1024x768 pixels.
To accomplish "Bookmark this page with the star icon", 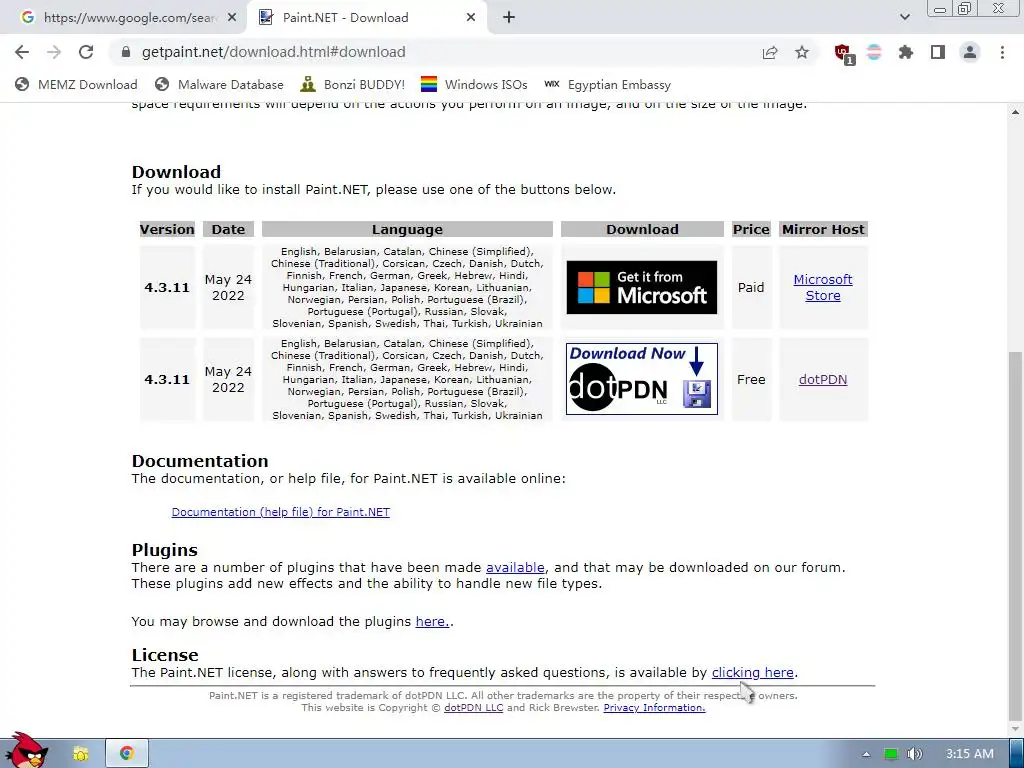I will [802, 52].
